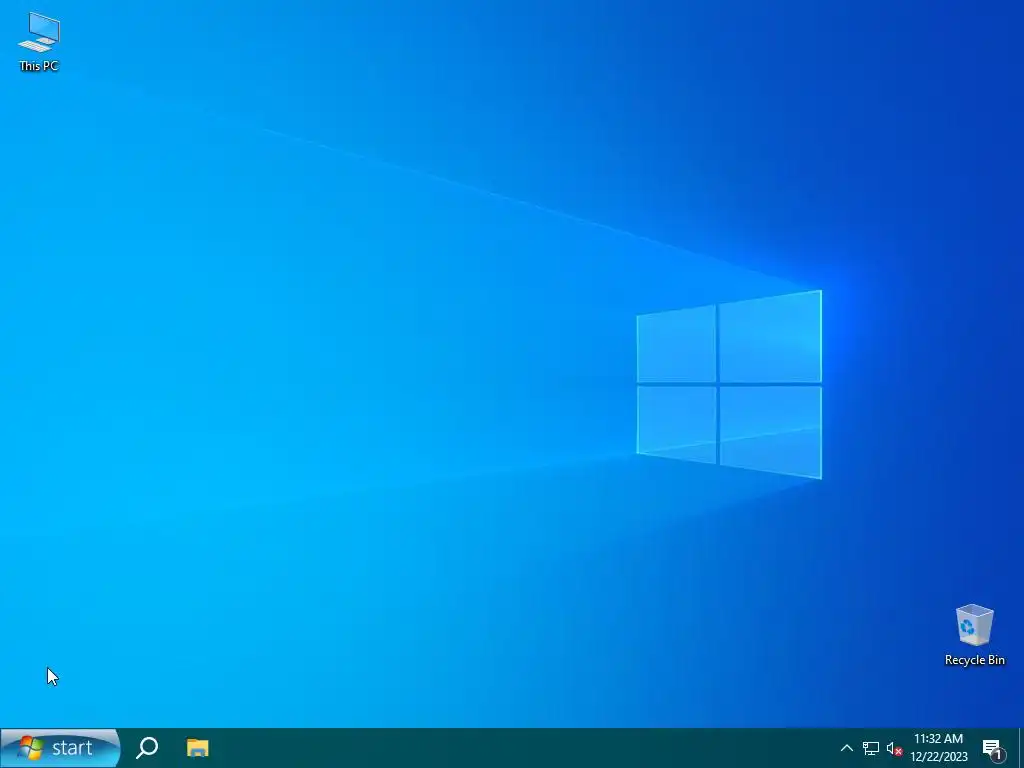Open the start menu button
Viewport: 1024px width, 768px height.
(x=60, y=748)
